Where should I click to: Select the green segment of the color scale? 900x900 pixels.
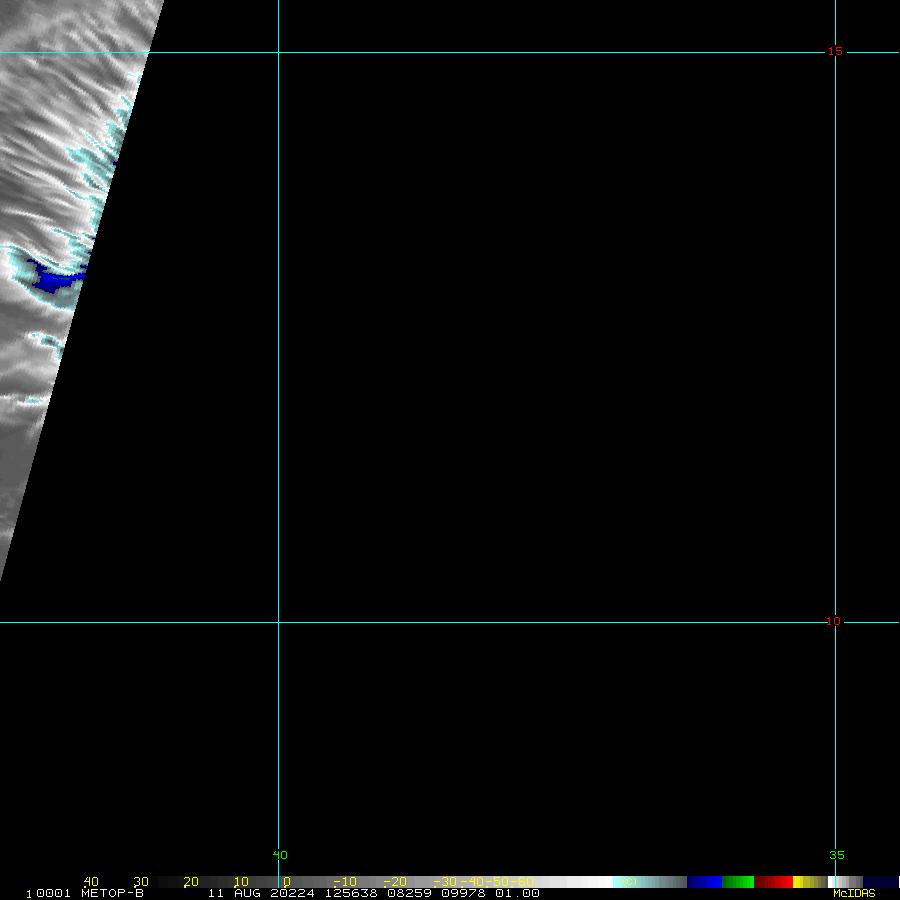(738, 882)
